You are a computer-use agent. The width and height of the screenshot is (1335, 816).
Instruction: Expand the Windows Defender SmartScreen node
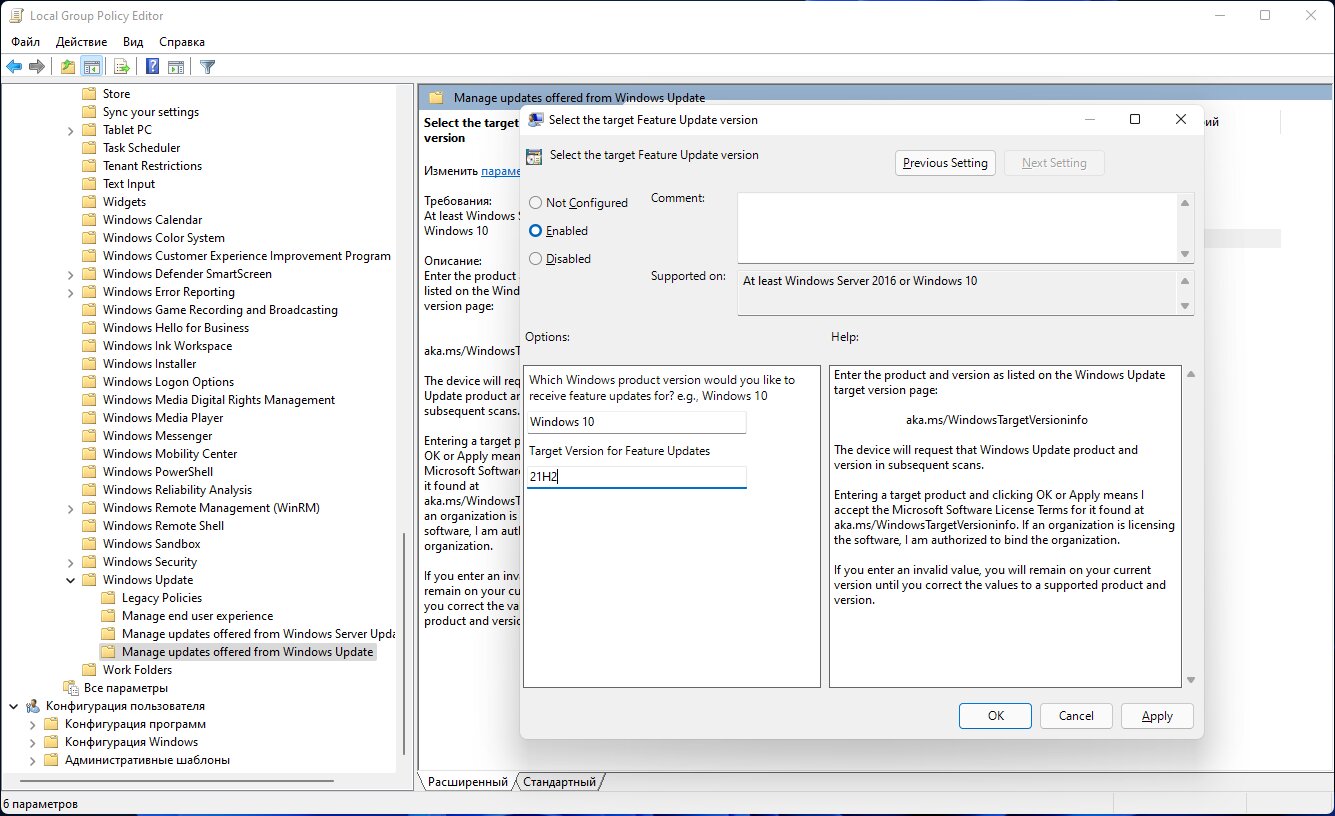click(x=71, y=274)
